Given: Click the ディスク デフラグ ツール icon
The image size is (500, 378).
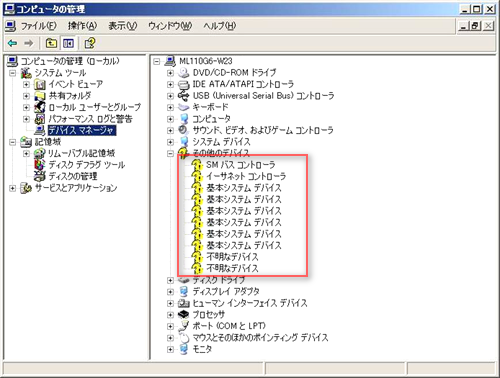Looking at the screenshot, I should (40, 165).
